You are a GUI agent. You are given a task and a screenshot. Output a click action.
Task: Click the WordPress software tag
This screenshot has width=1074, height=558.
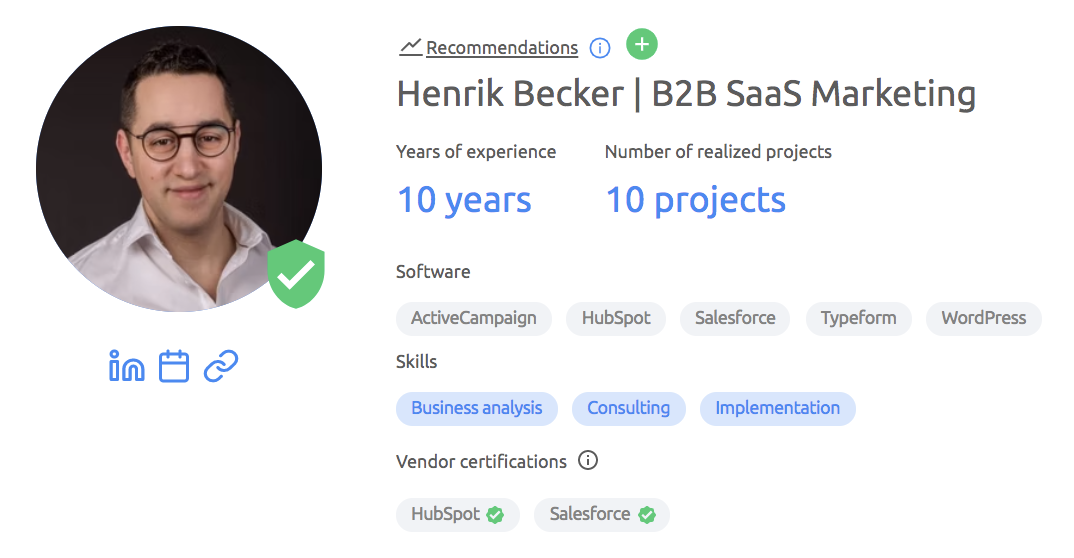click(x=984, y=318)
